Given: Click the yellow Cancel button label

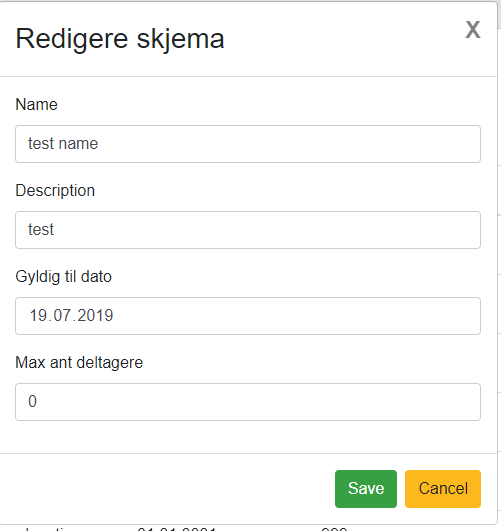Looking at the screenshot, I should click(443, 489).
